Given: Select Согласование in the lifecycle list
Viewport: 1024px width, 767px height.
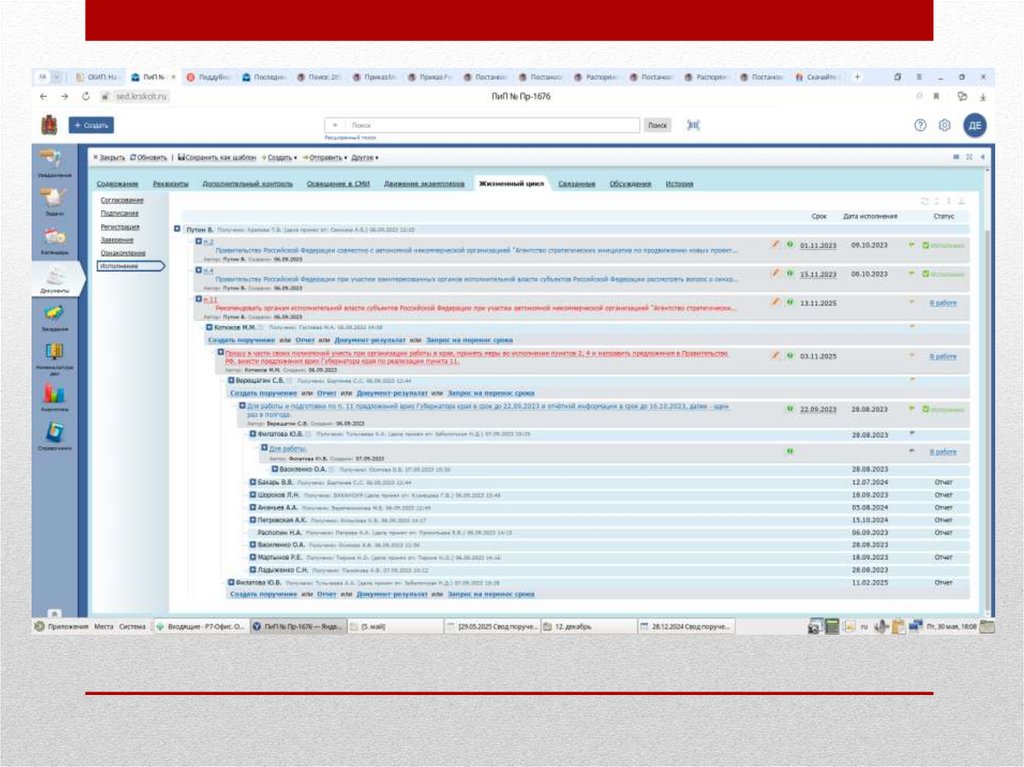Looking at the screenshot, I should [x=121, y=200].
